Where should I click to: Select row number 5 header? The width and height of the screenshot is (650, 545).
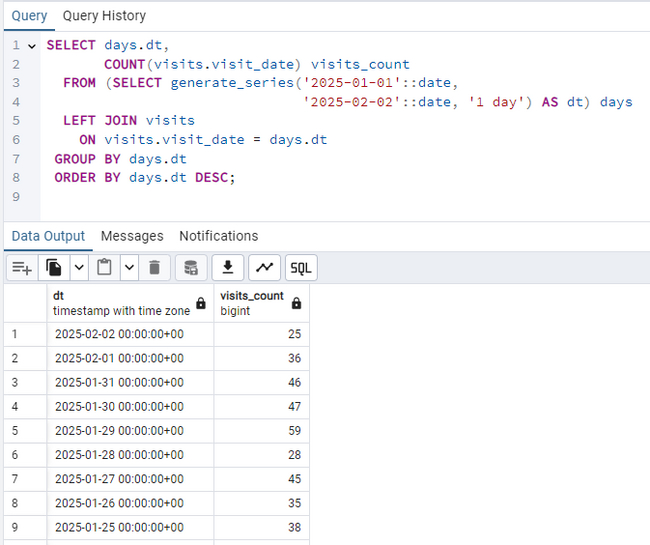25,431
